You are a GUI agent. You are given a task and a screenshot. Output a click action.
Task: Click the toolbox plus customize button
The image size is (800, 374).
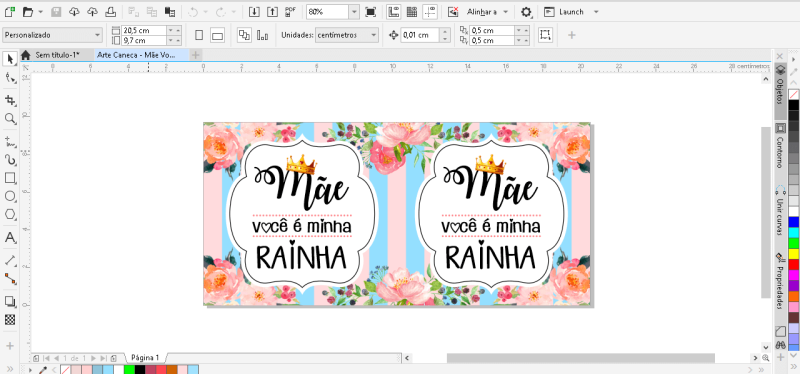pyautogui.click(x=10, y=345)
